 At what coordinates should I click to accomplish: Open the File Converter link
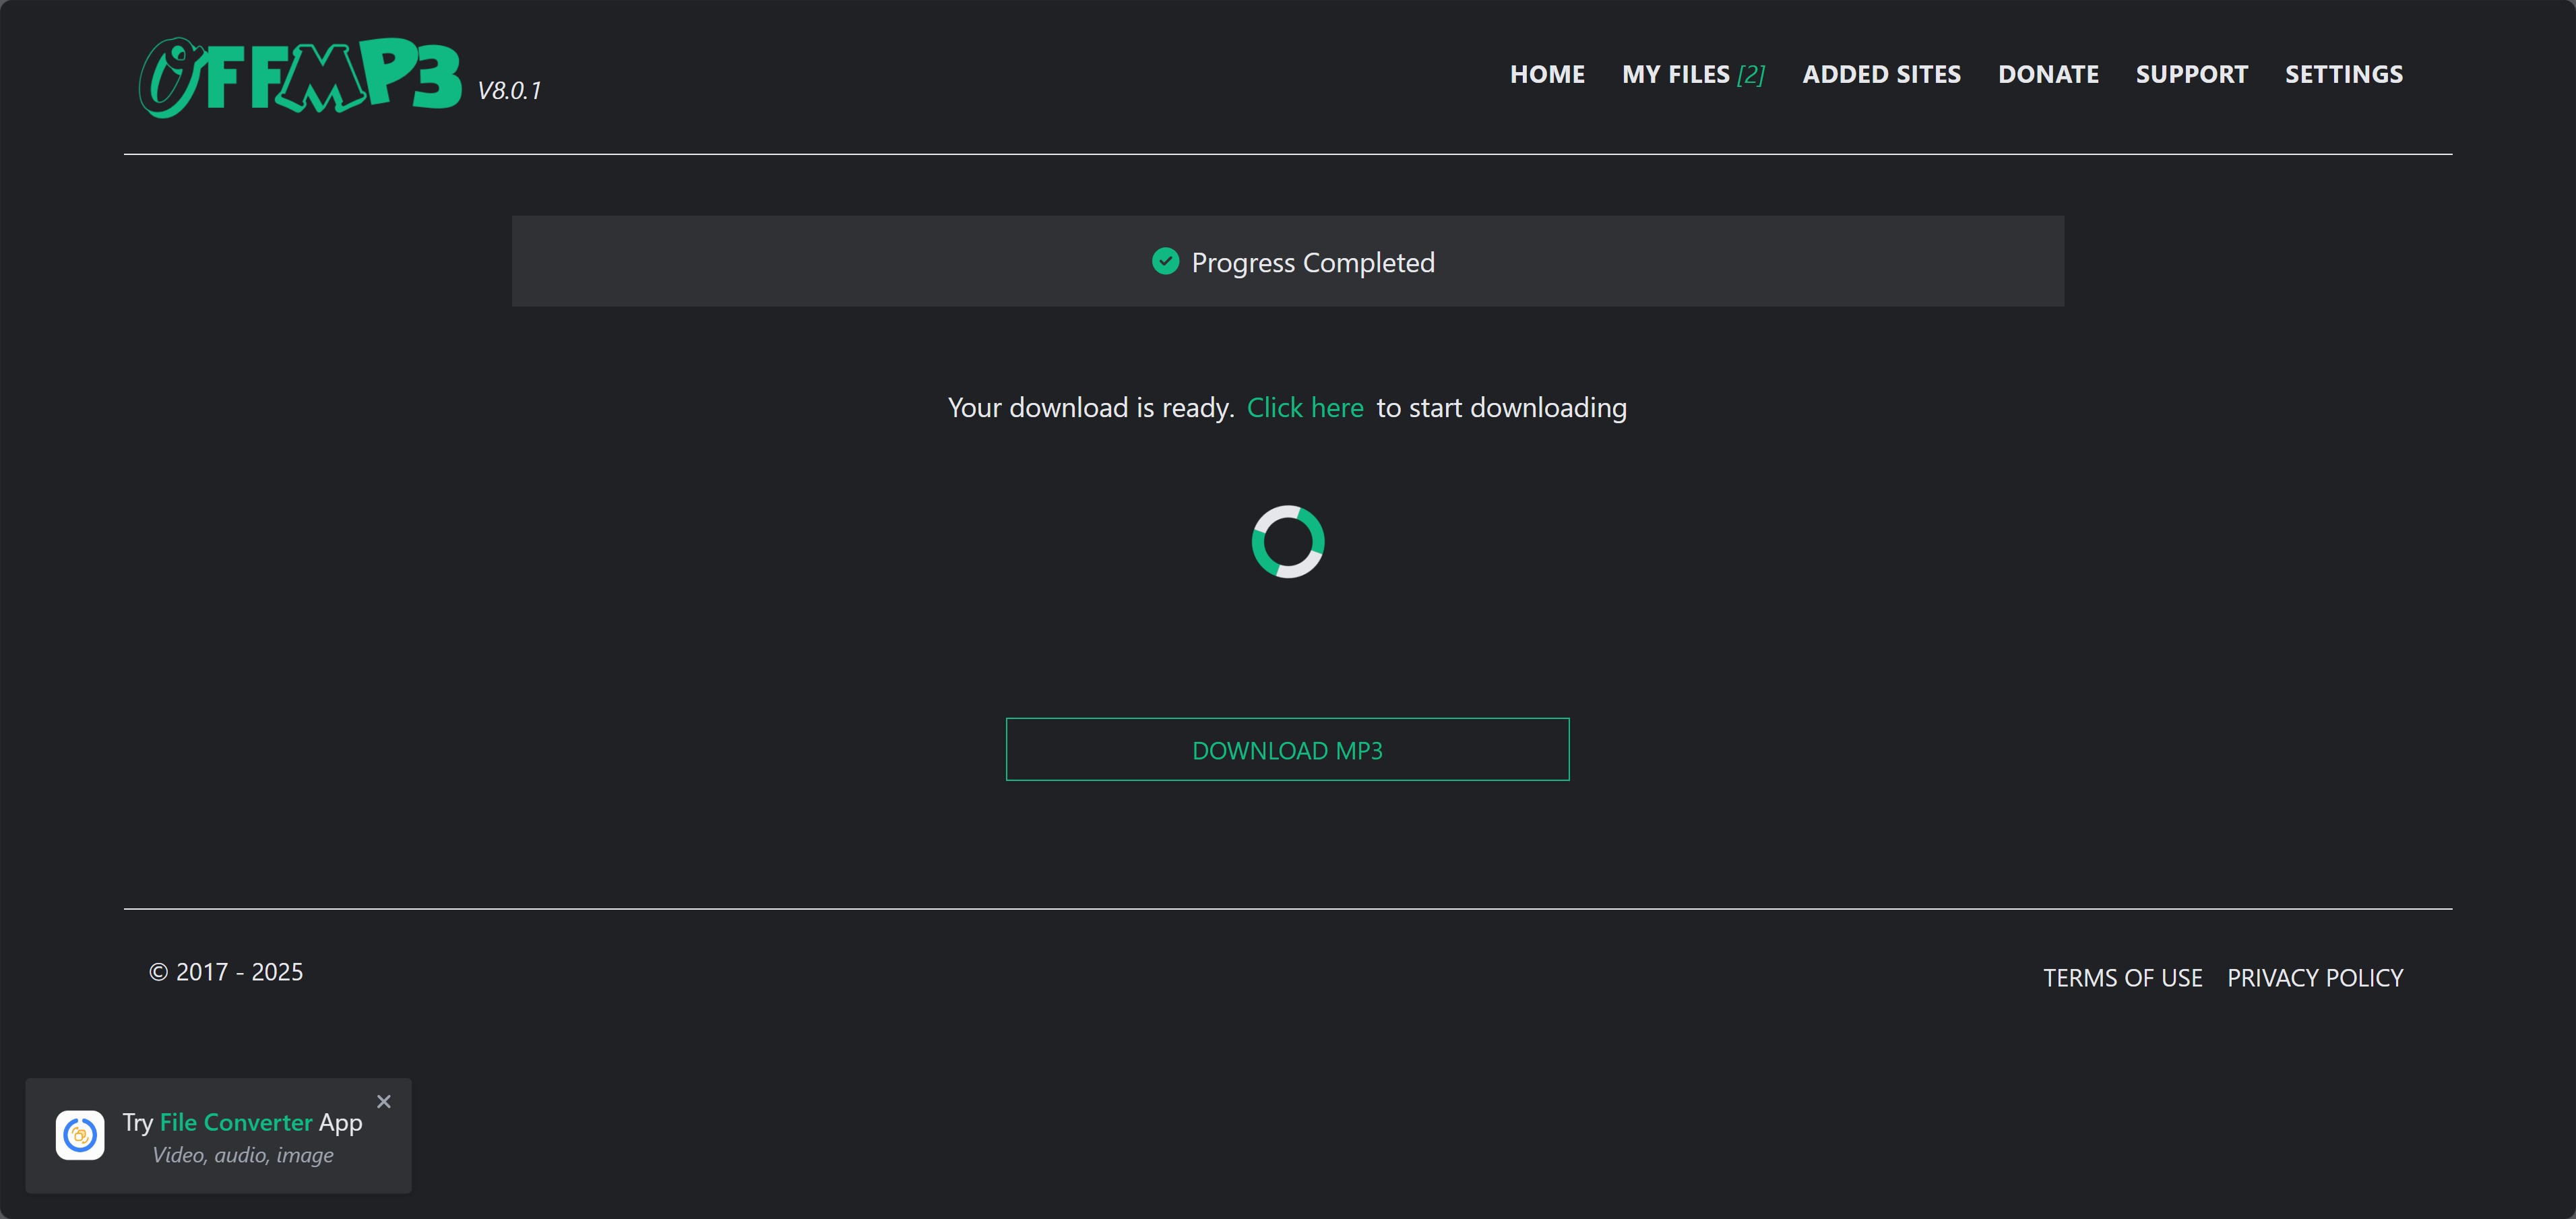click(x=236, y=1122)
